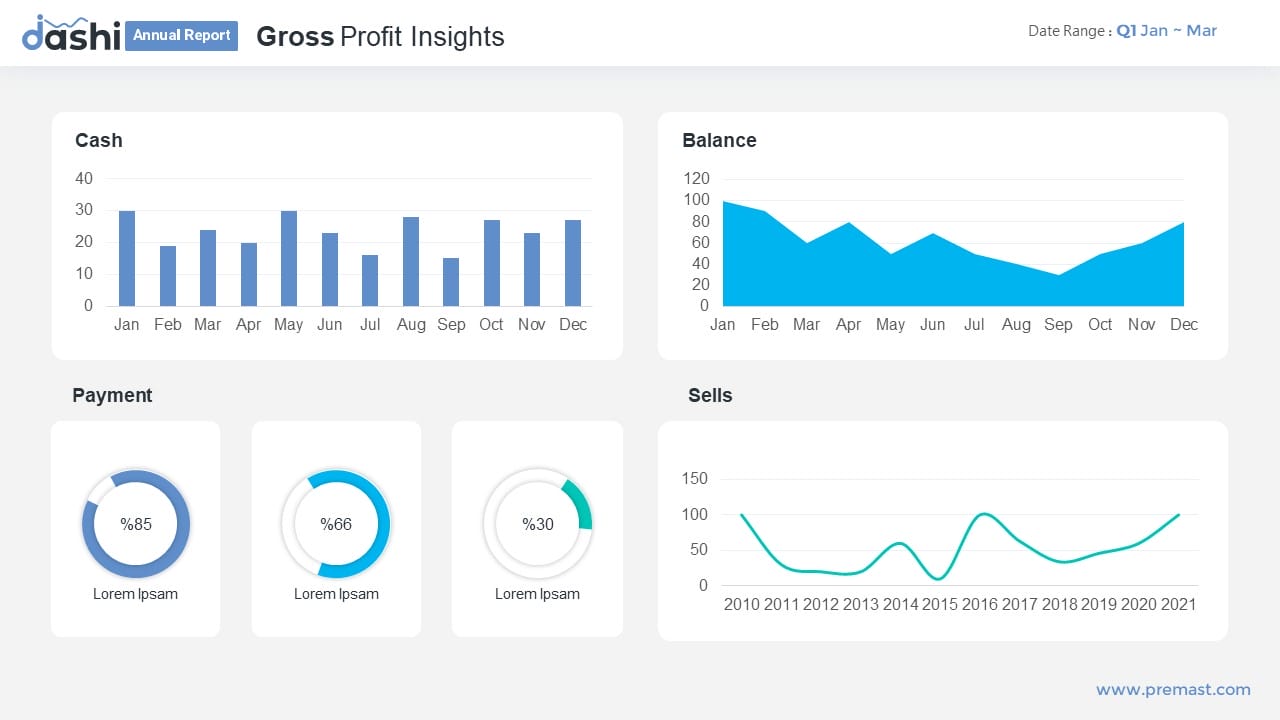Click the Apr label under Balance chart

pyautogui.click(x=848, y=324)
